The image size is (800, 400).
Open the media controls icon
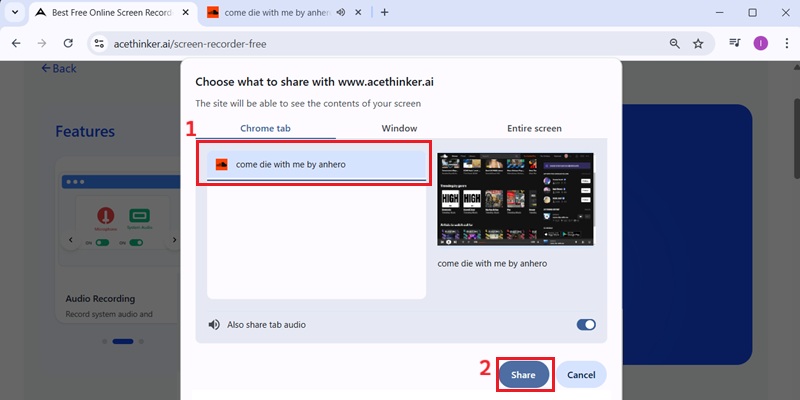coord(735,43)
